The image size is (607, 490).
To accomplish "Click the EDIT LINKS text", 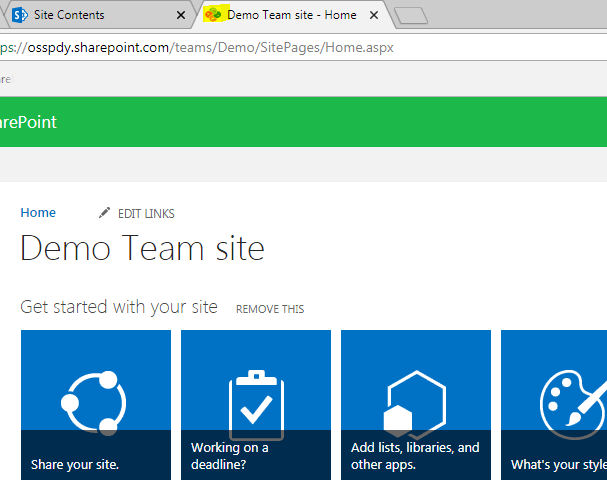I will point(146,214).
